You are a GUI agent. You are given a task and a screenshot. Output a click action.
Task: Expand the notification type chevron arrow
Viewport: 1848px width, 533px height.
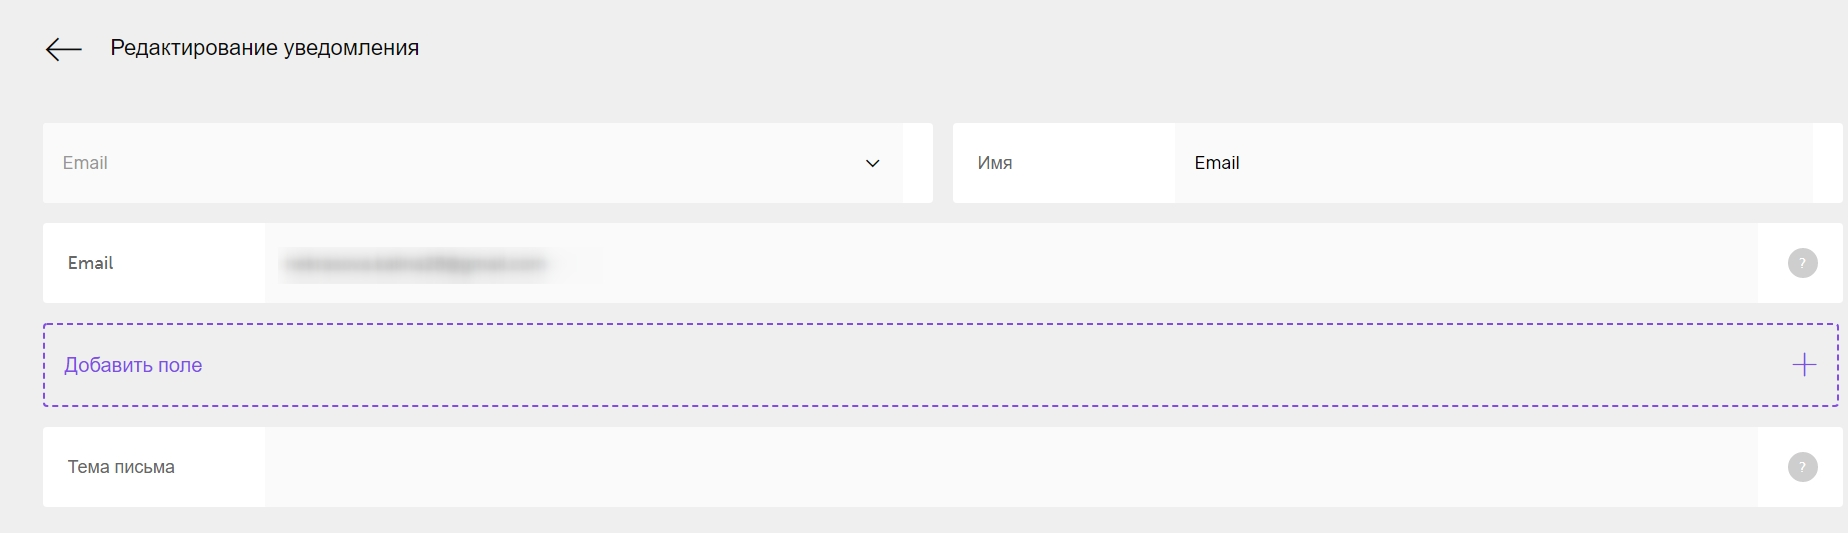pos(872,163)
